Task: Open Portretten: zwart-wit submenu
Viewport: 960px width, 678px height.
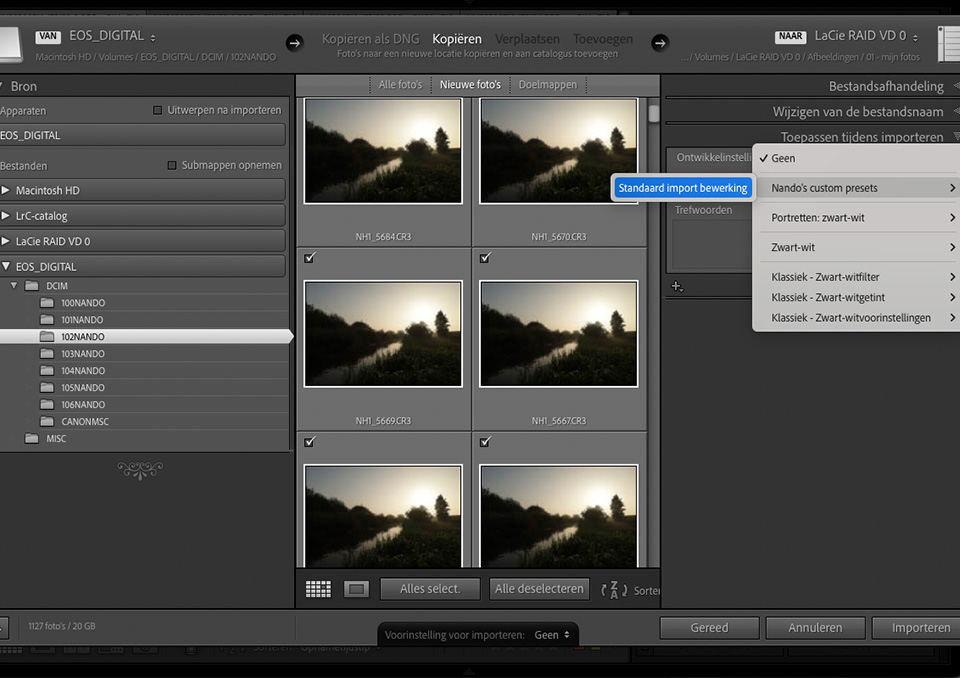Action: [857, 217]
